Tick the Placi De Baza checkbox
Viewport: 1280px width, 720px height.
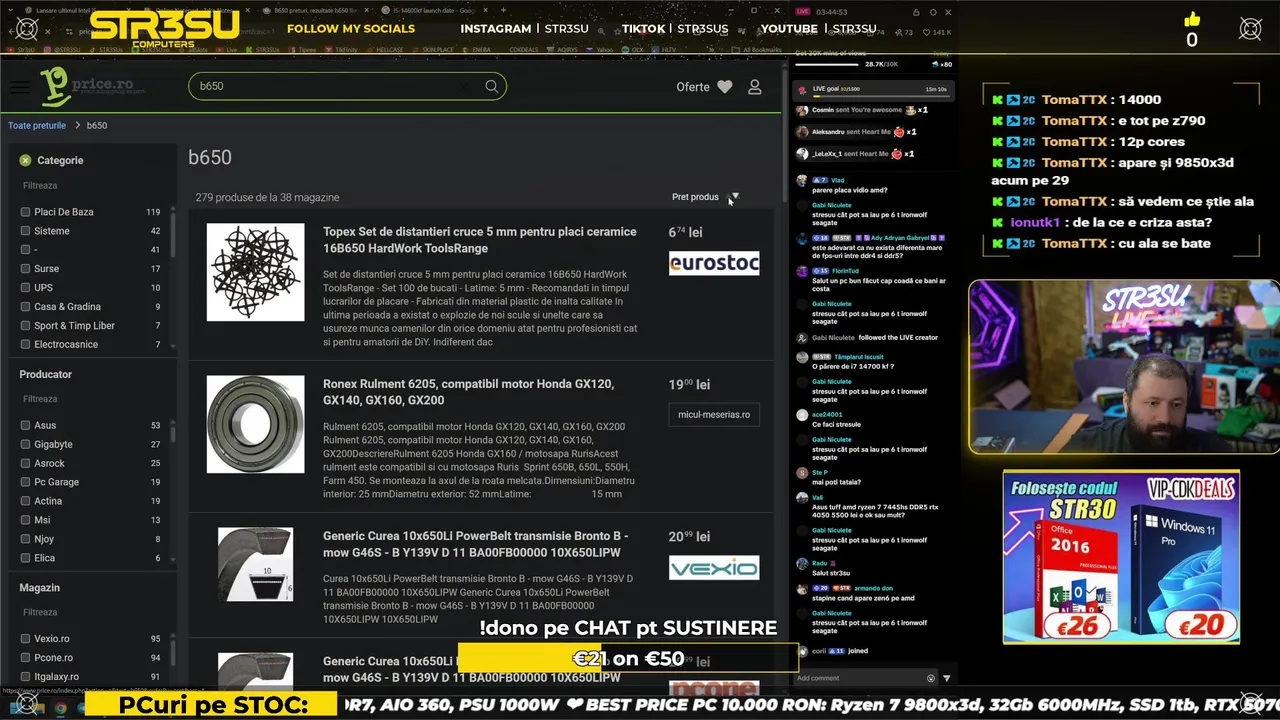click(25, 212)
